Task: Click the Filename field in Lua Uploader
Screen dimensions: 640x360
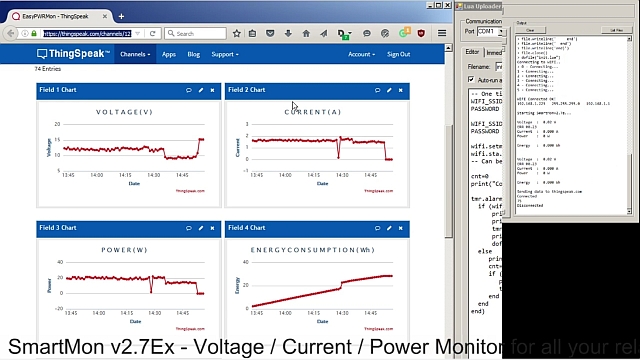Action: coord(499,67)
